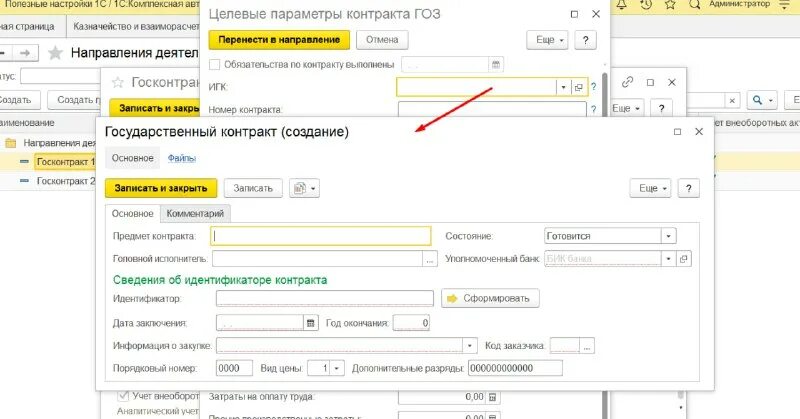
Task: Open notifications bell in the top bar
Action: (621, 5)
